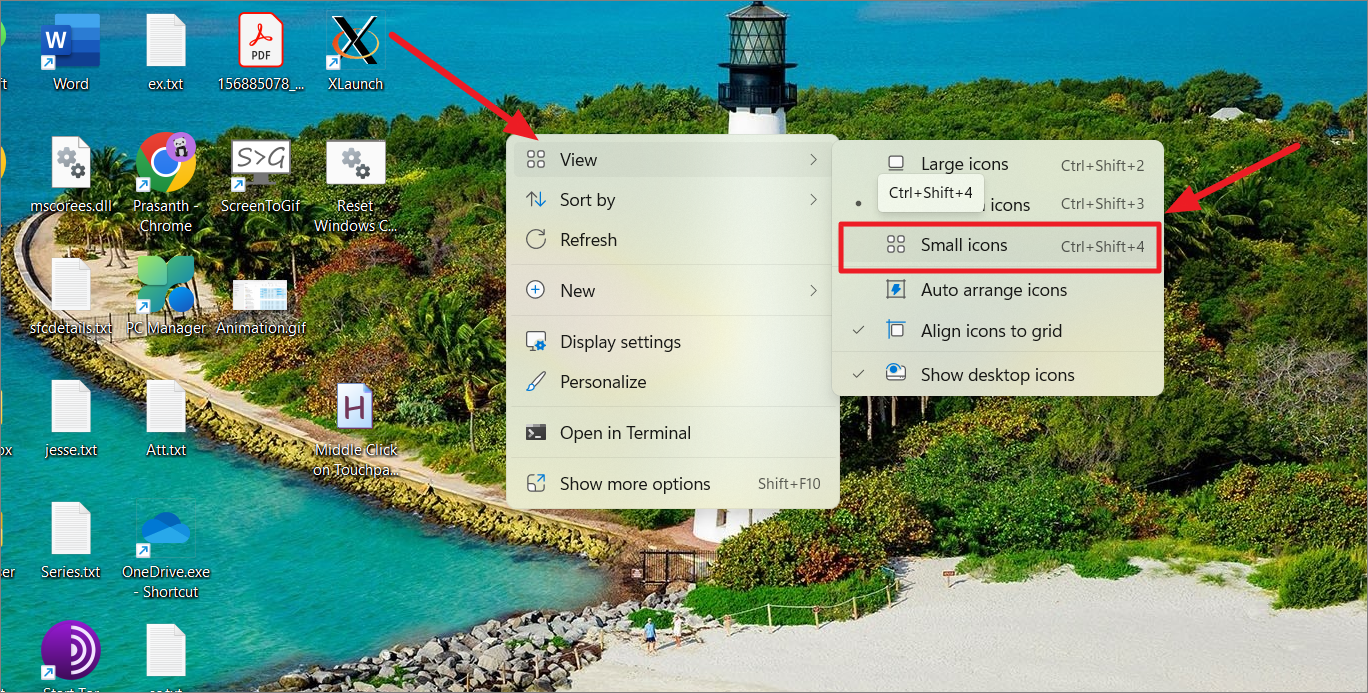This screenshot has width=1368, height=693.
Task: Select Refresh from the context menu
Action: (587, 239)
